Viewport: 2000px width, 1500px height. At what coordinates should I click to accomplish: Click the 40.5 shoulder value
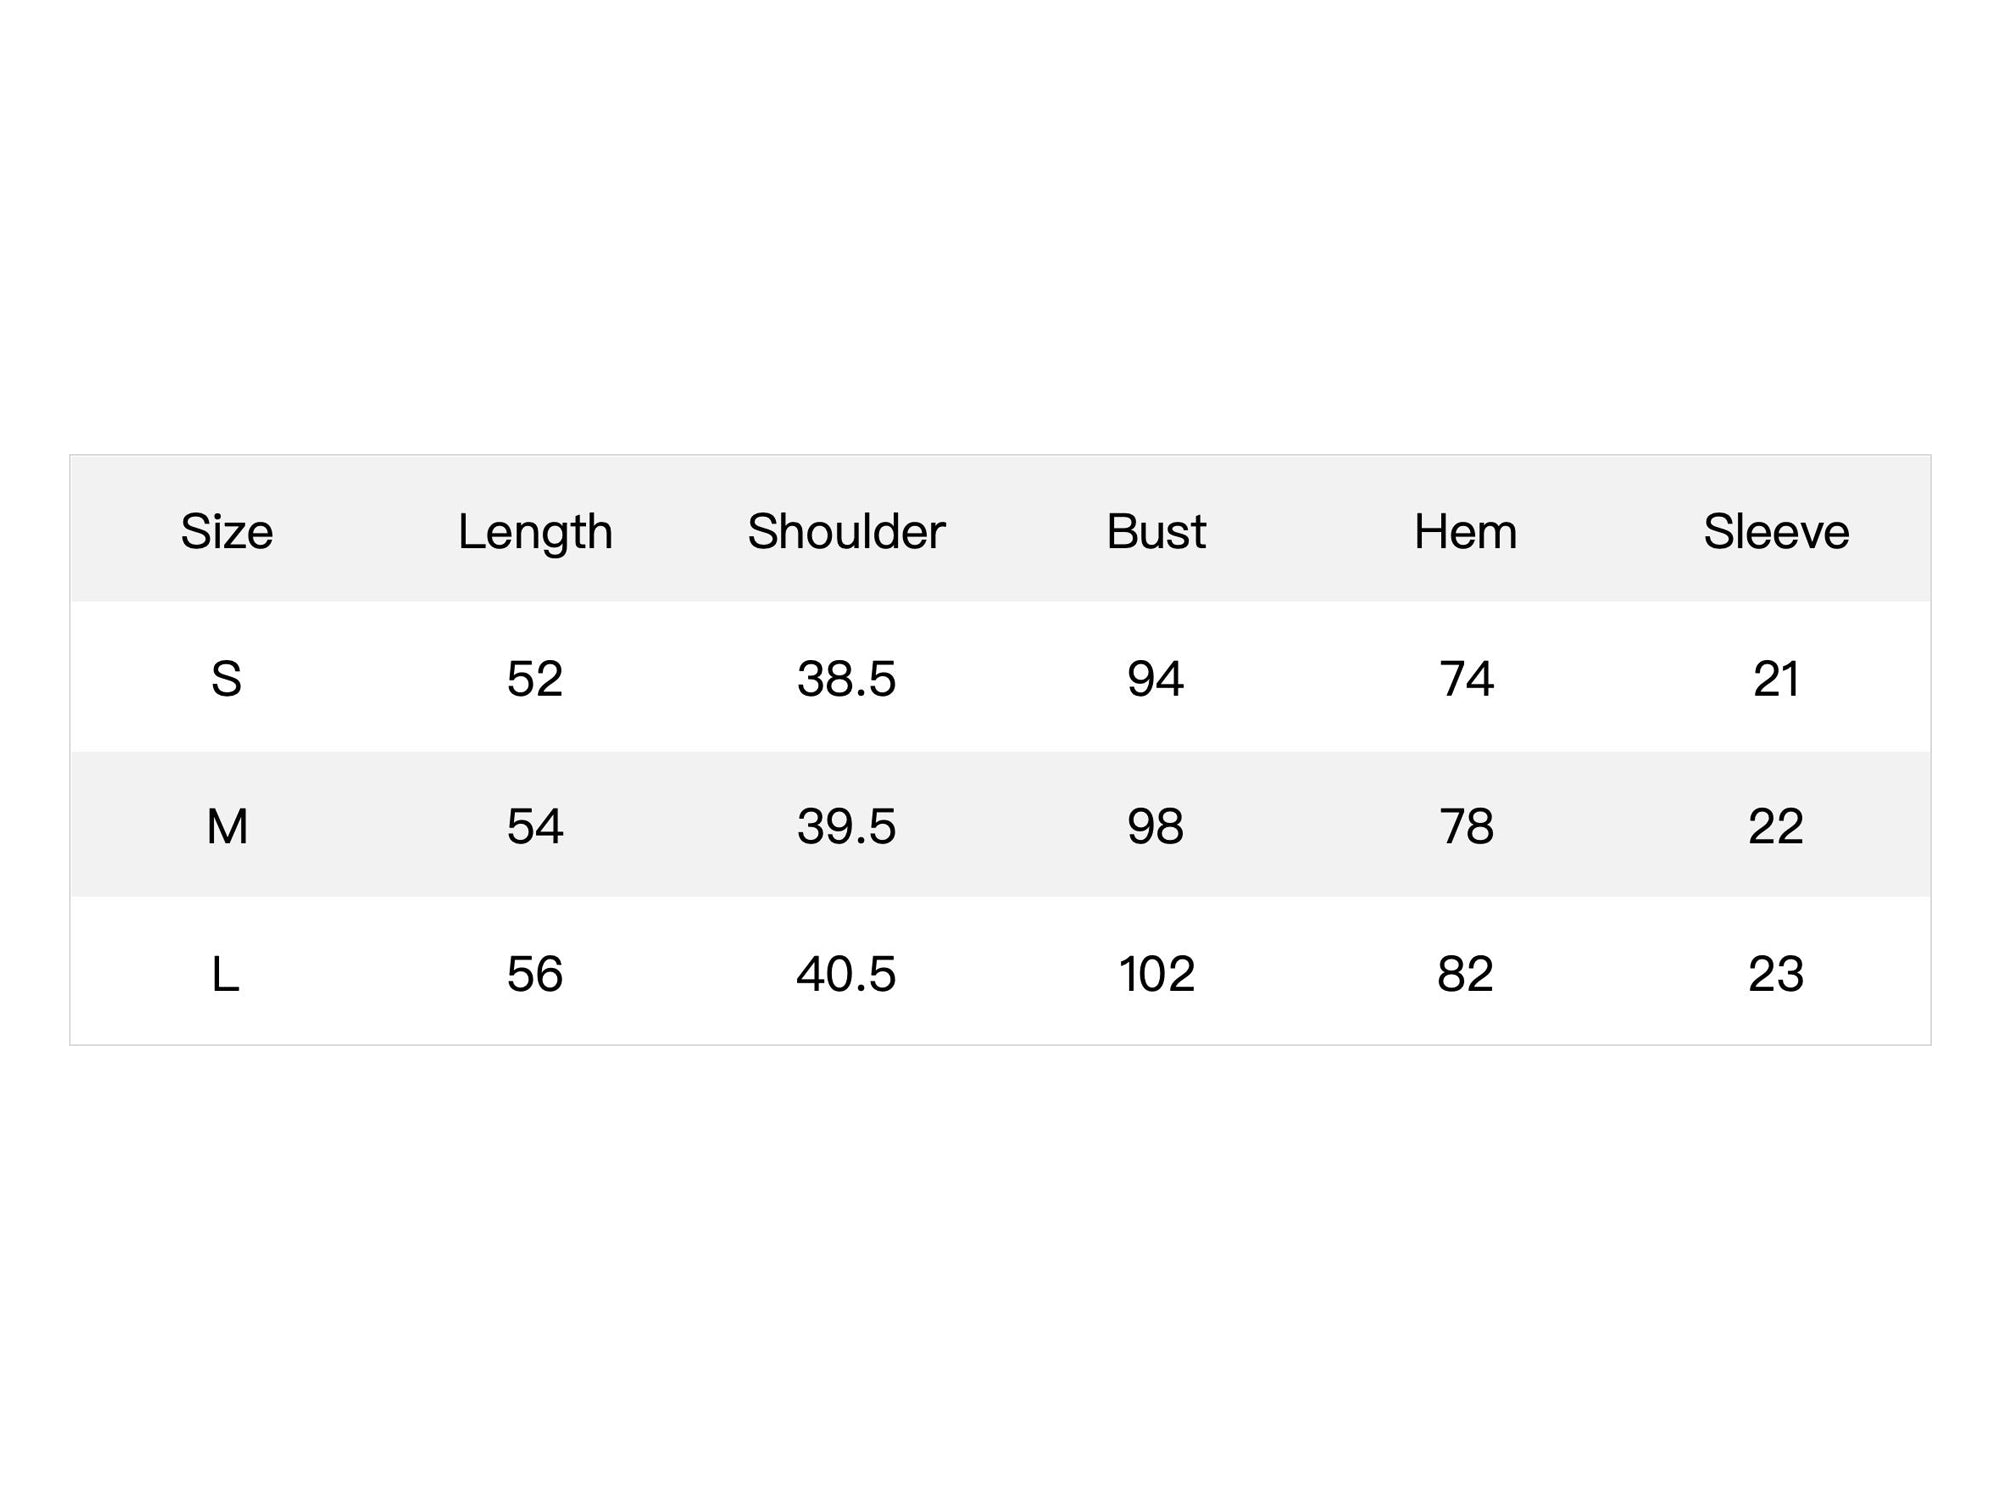point(846,974)
